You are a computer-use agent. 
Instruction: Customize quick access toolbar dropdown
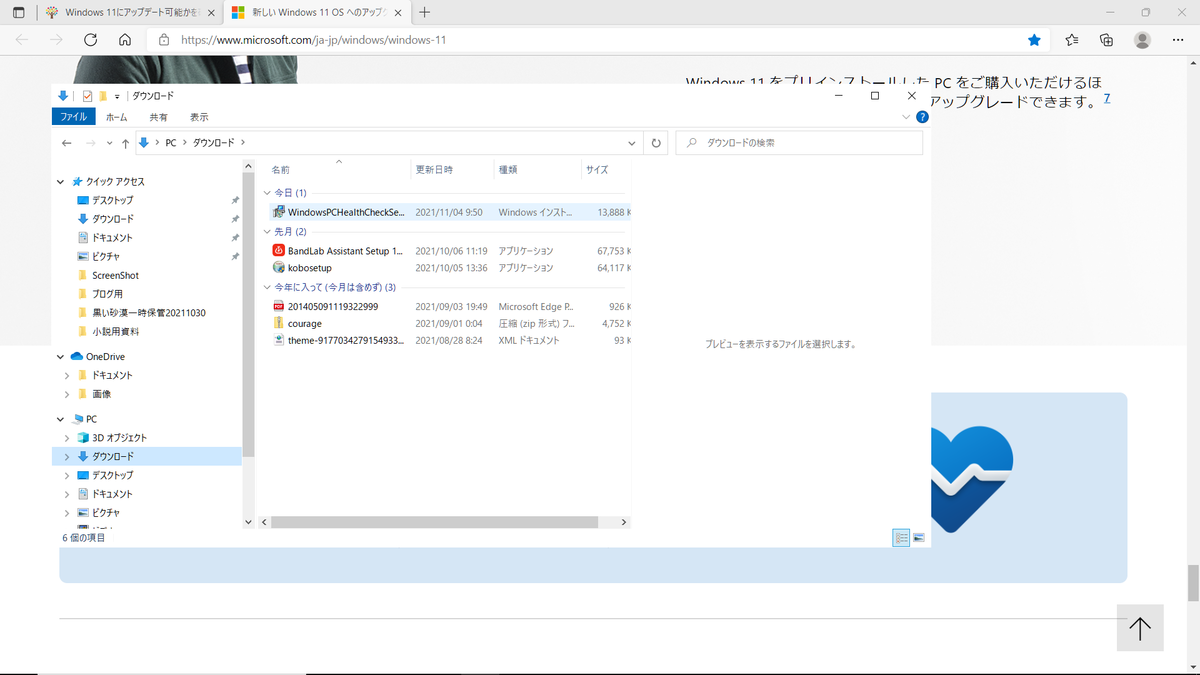pos(116,96)
